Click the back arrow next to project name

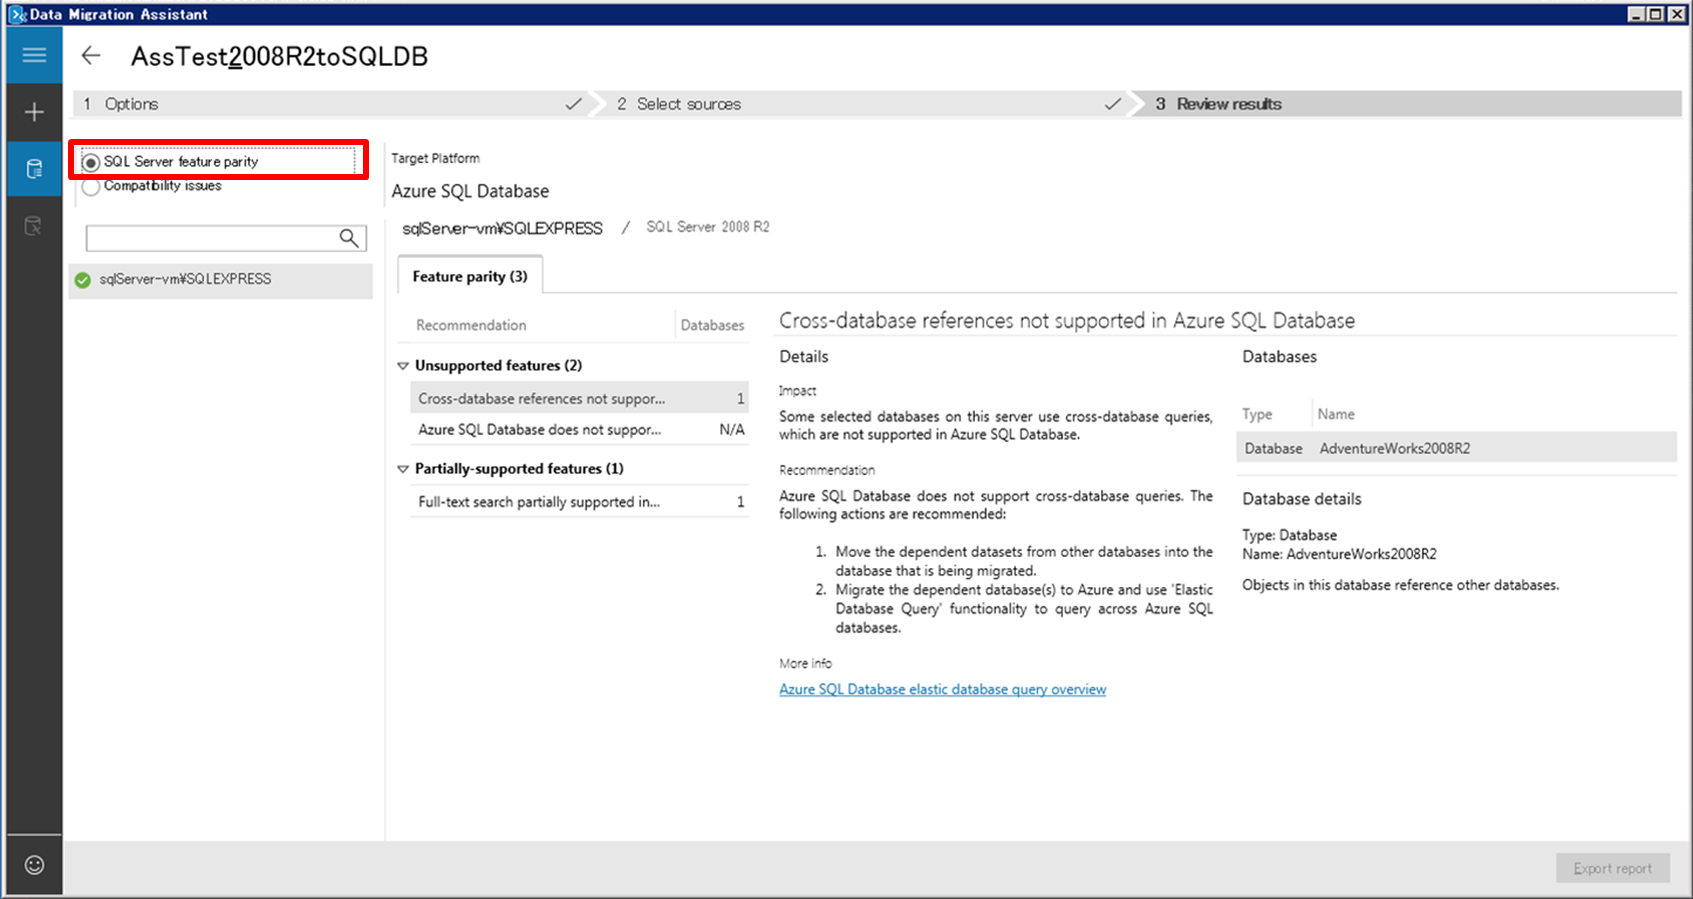tap(91, 56)
